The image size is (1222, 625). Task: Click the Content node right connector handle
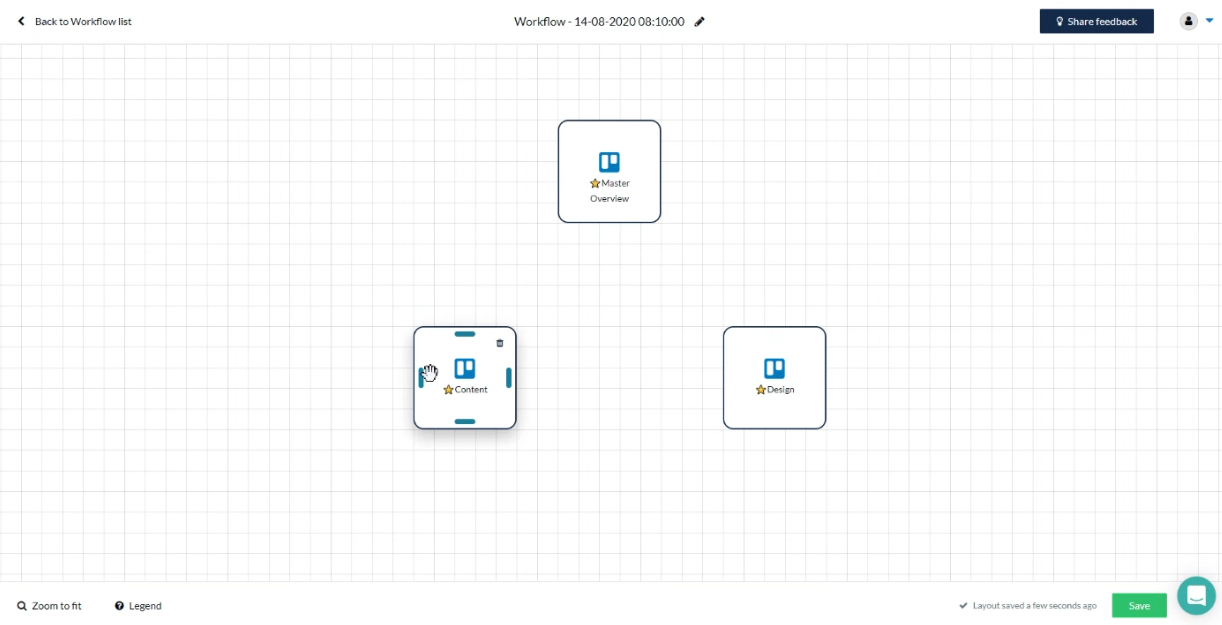coord(509,378)
